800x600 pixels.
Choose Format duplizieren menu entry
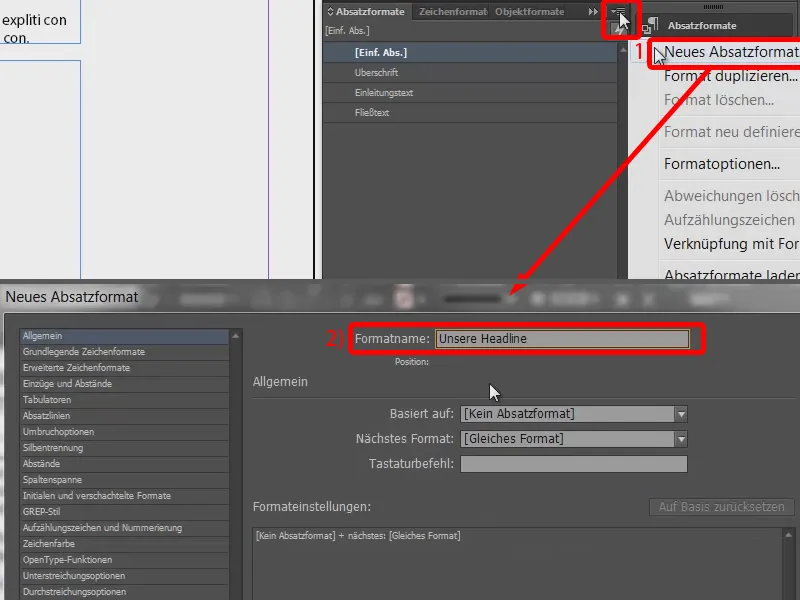pyautogui.click(x=731, y=76)
